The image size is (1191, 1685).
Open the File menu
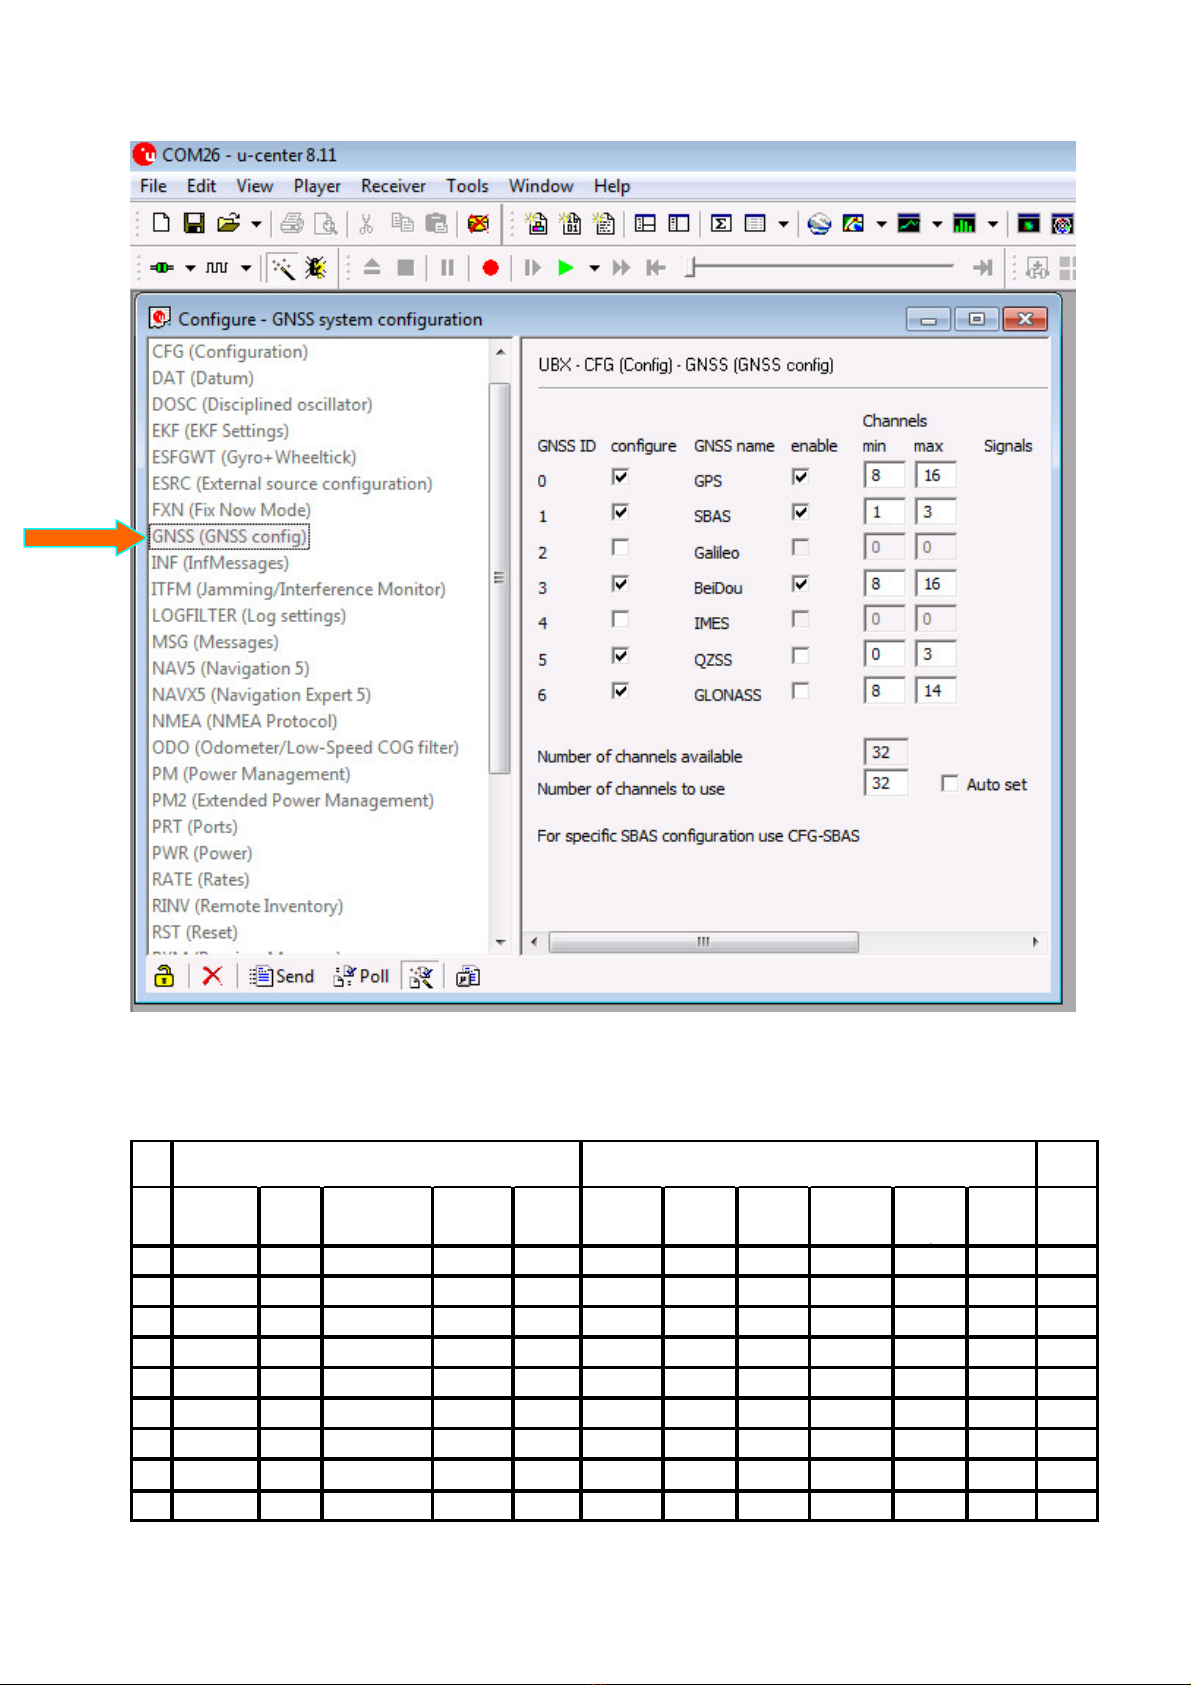[153, 186]
